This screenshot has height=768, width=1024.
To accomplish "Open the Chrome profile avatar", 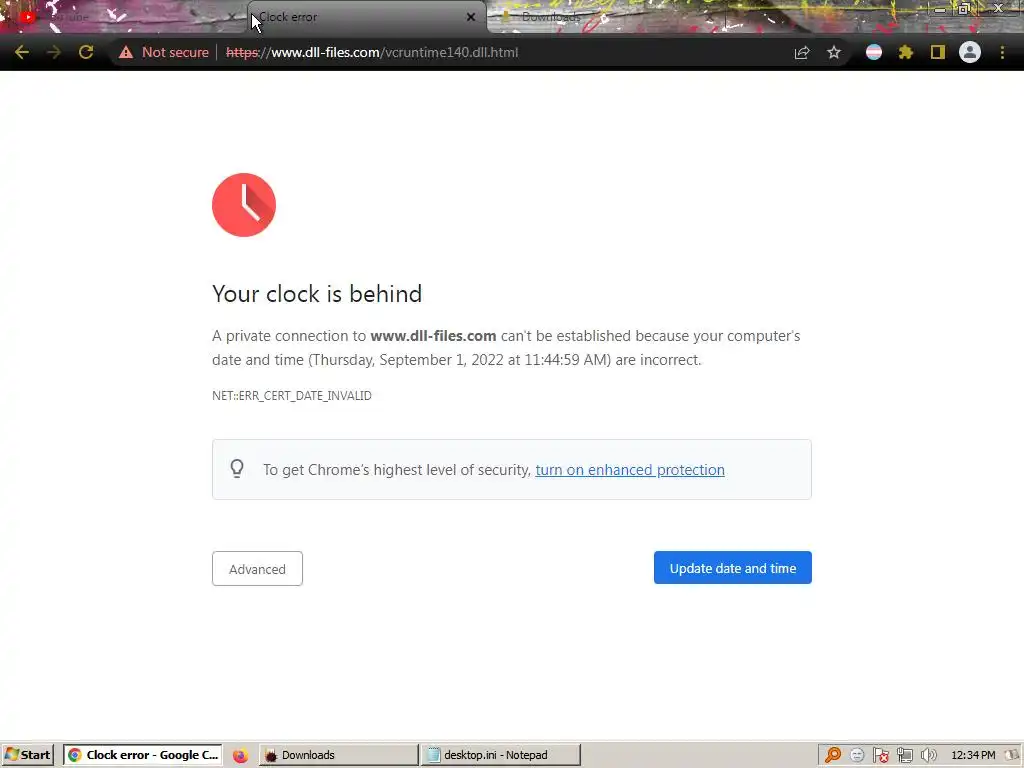I will (970, 52).
